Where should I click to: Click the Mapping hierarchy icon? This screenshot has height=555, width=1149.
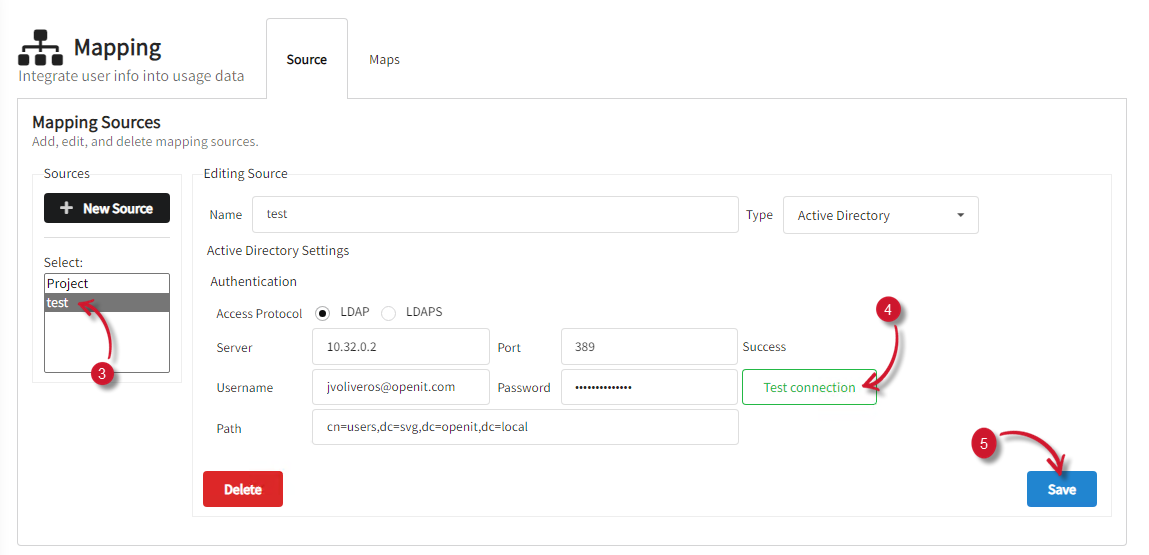pos(40,48)
